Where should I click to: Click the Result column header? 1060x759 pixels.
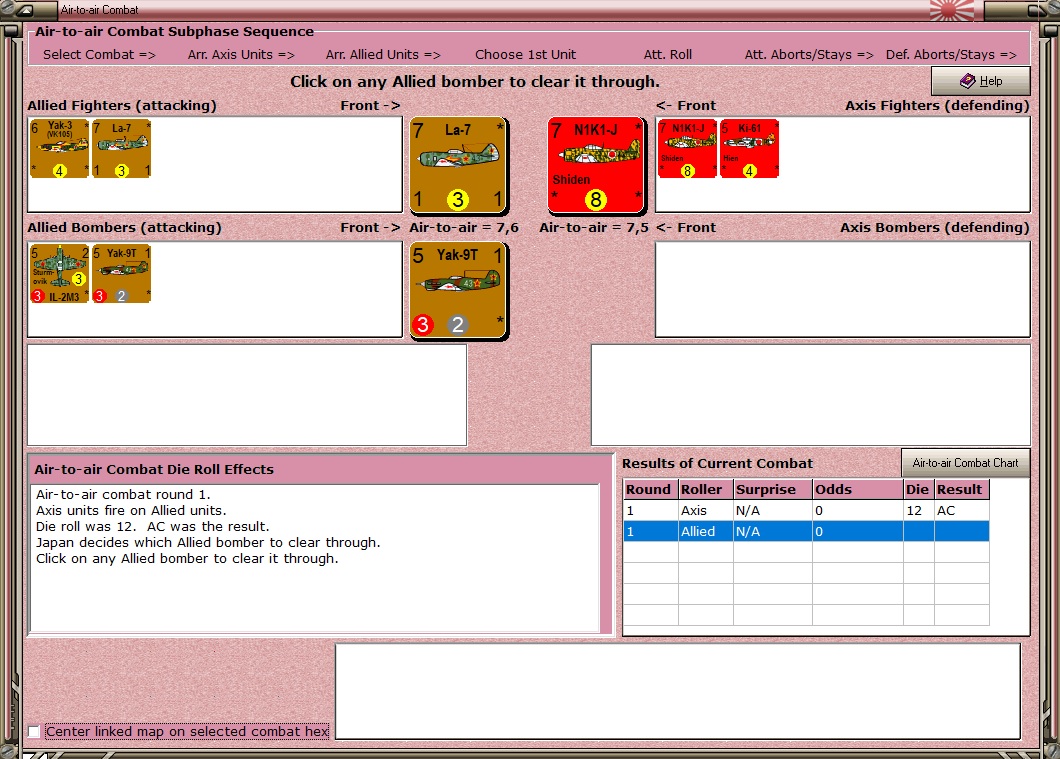961,489
